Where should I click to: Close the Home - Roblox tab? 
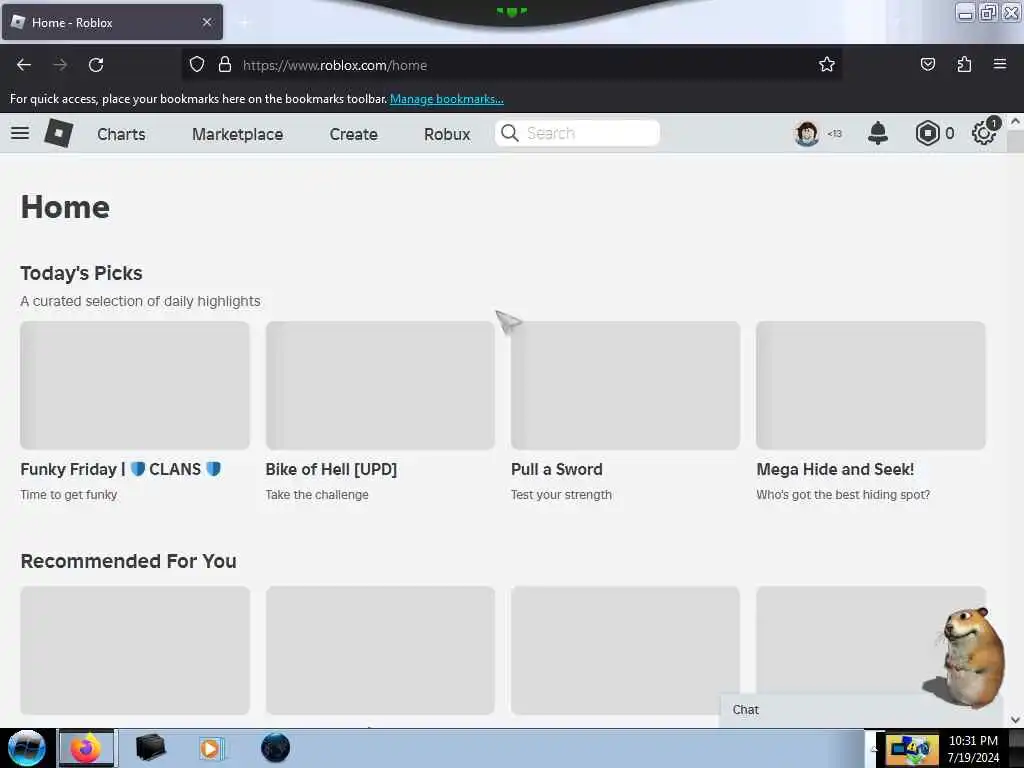click(207, 22)
